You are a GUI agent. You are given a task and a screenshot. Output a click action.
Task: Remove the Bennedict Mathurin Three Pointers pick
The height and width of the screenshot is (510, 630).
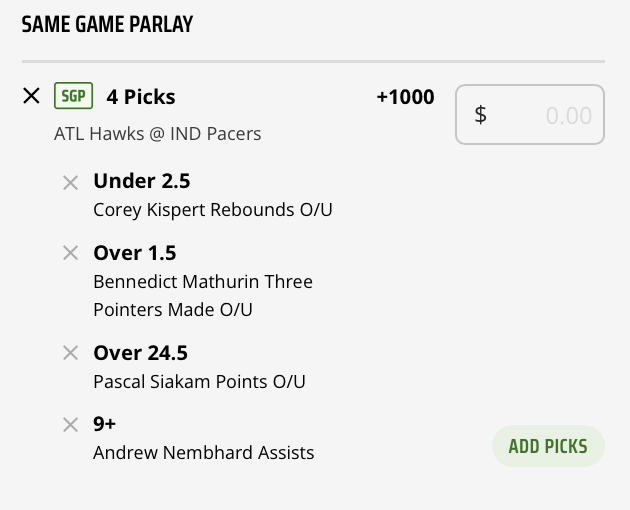click(x=70, y=253)
